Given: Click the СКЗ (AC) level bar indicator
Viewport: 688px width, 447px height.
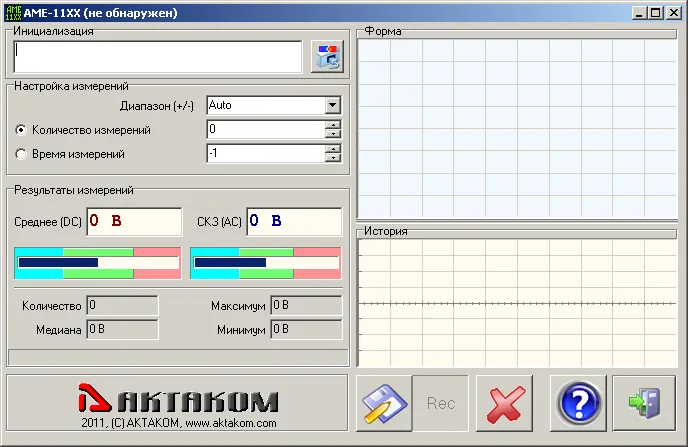Looking at the screenshot, I should 266,263.
